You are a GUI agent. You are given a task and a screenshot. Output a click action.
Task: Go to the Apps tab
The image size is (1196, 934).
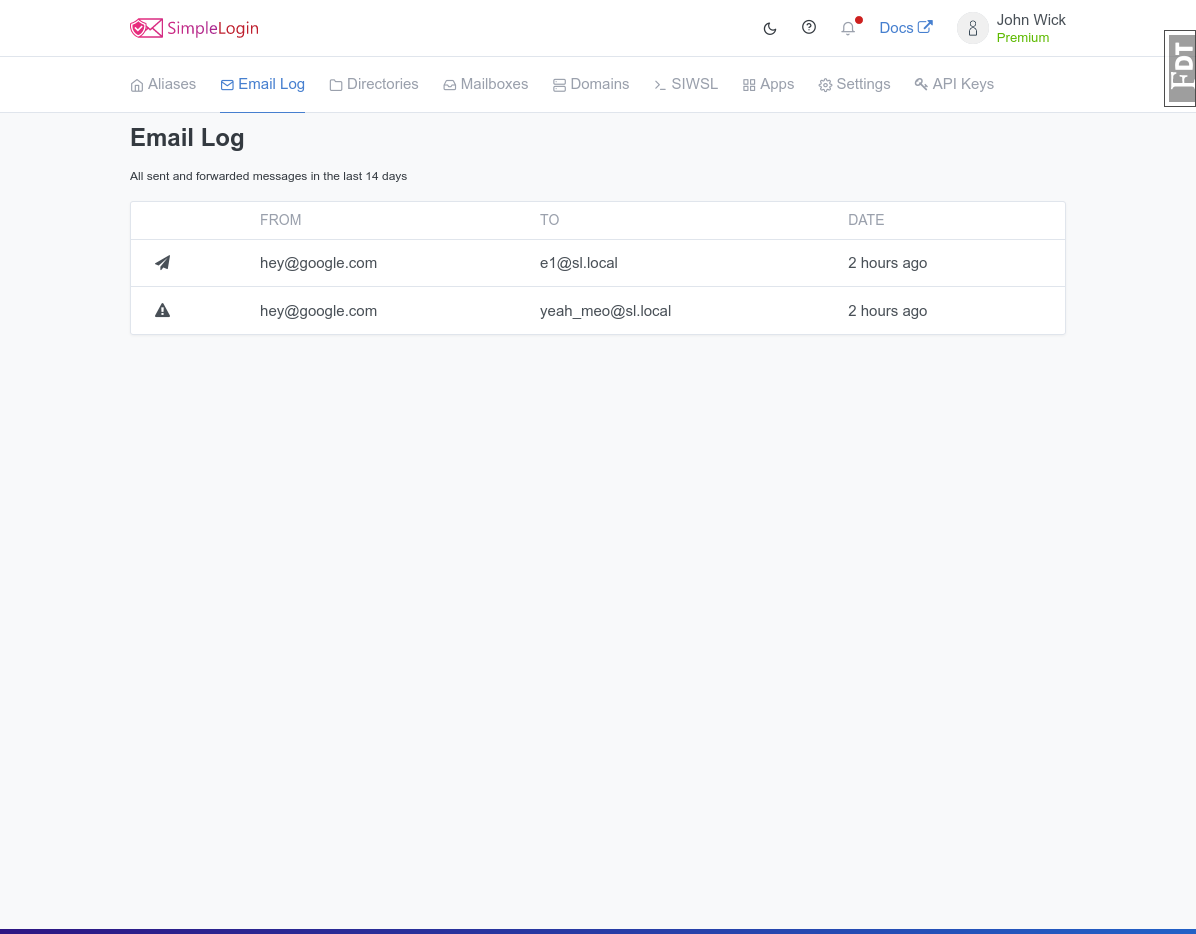click(768, 84)
